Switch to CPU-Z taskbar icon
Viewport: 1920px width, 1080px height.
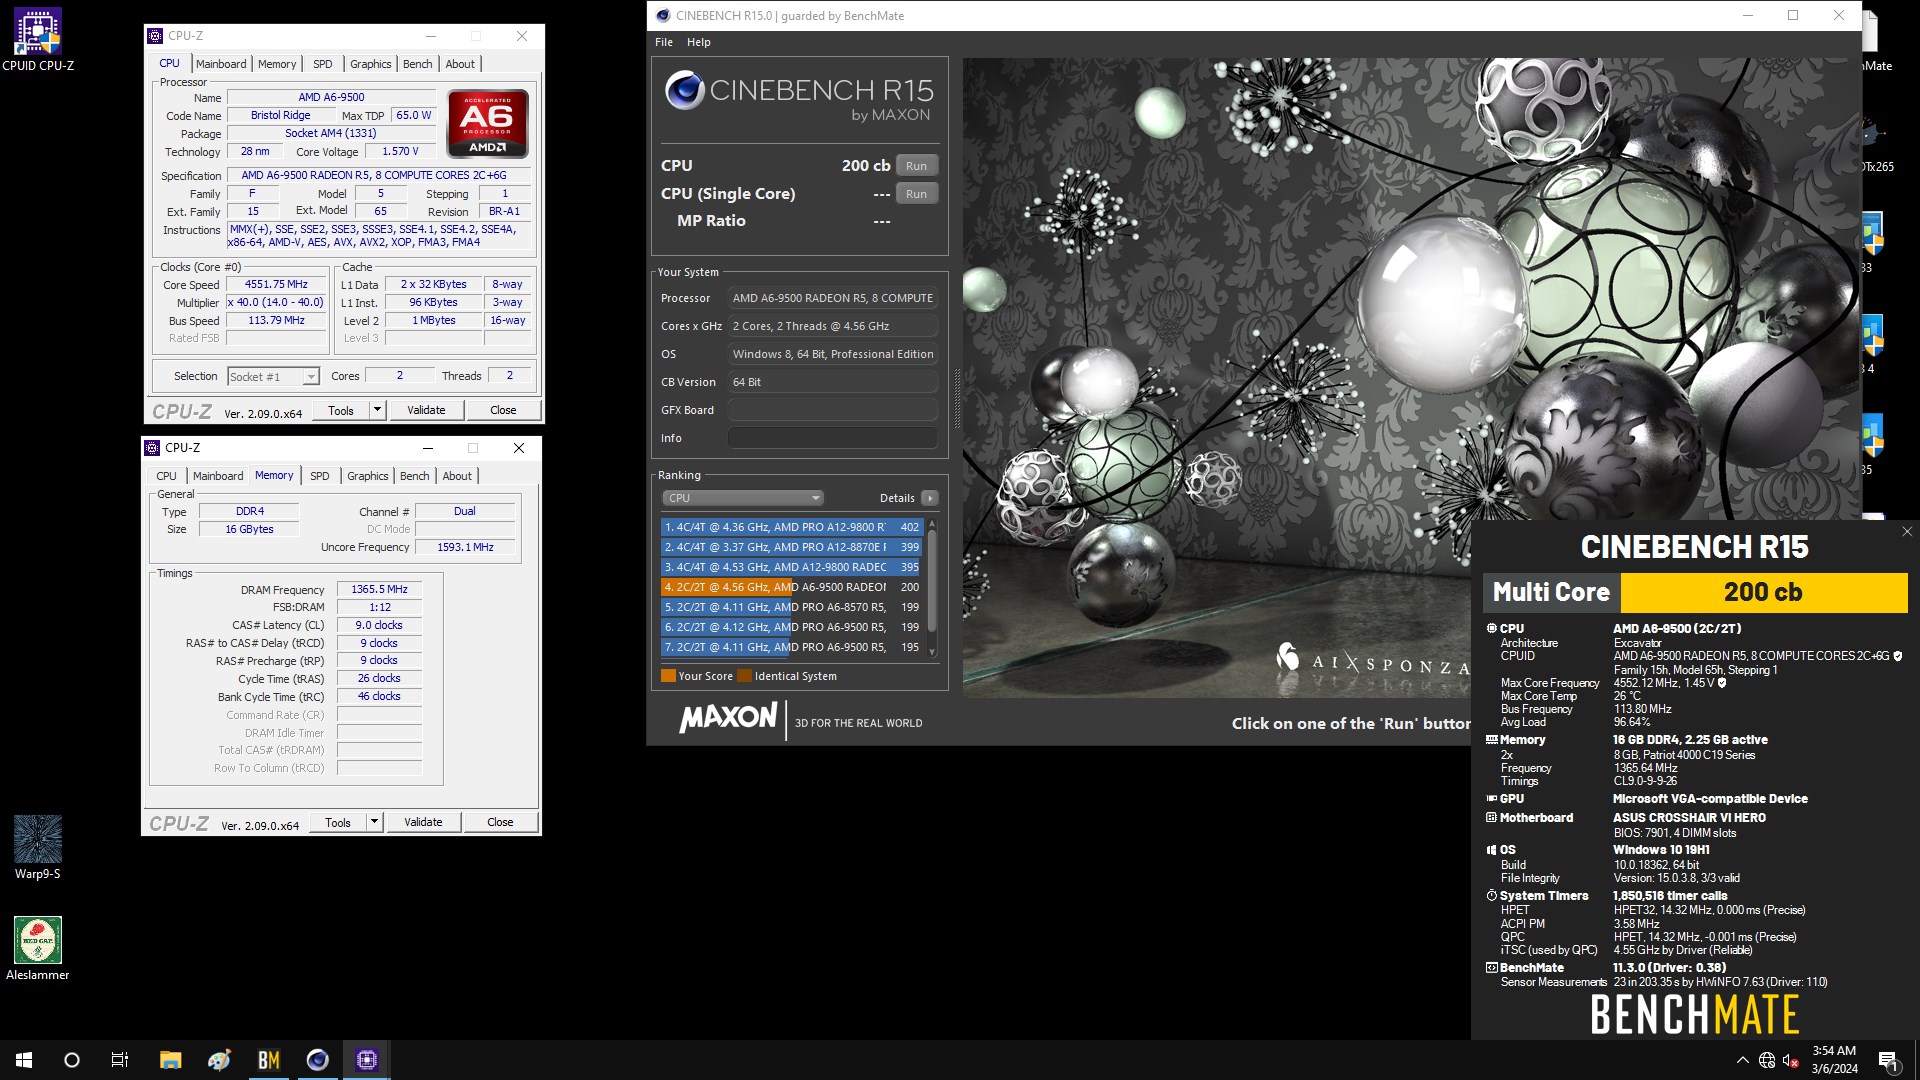coord(367,1060)
